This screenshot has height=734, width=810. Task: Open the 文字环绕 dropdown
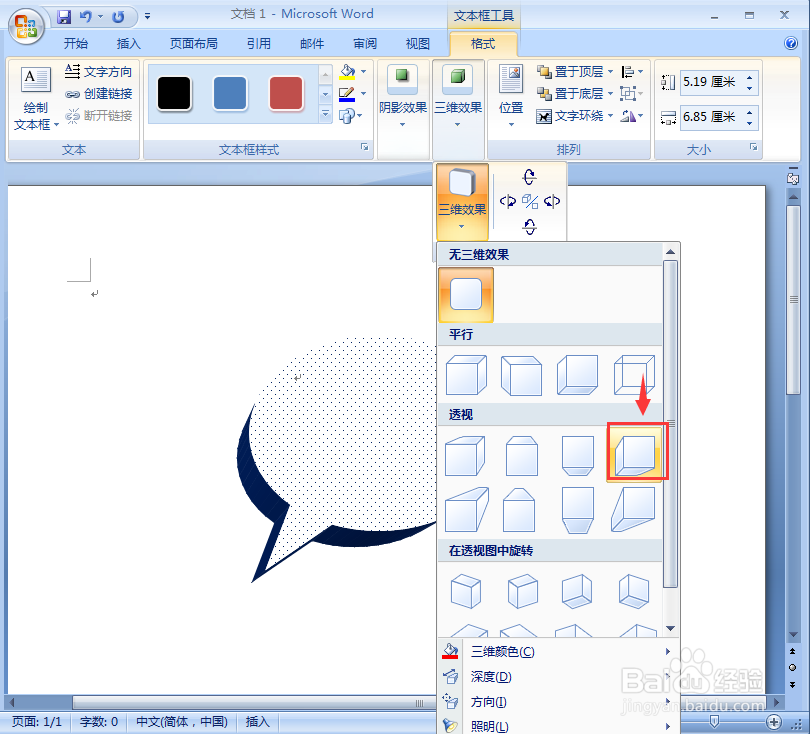575,116
